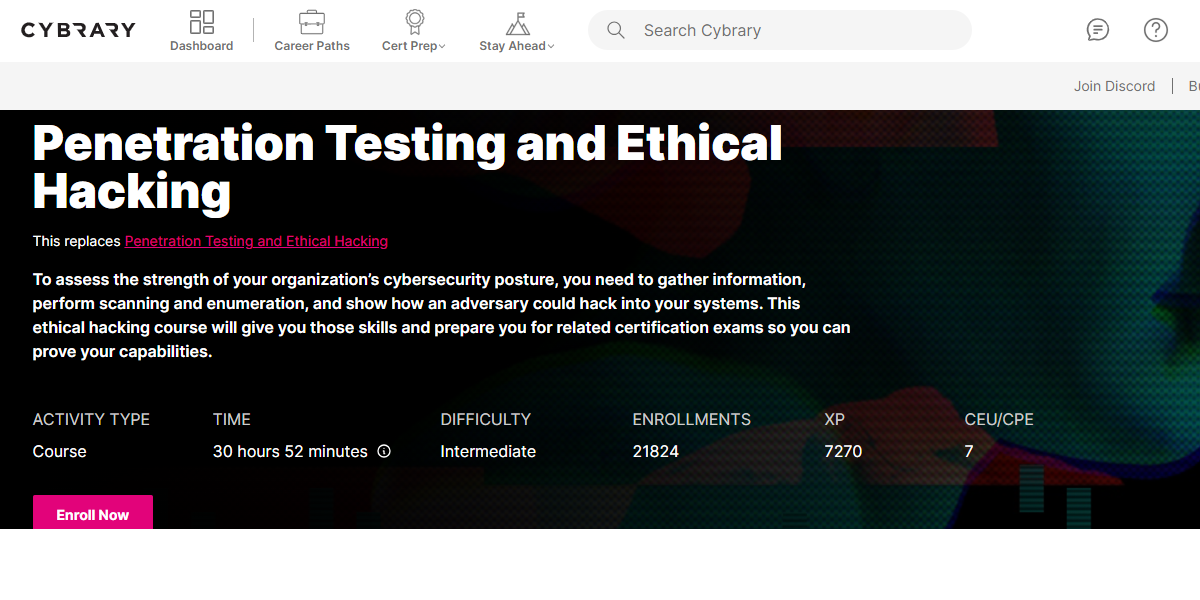Click the search magnifier icon
1200x600 pixels.
pyautogui.click(x=616, y=30)
